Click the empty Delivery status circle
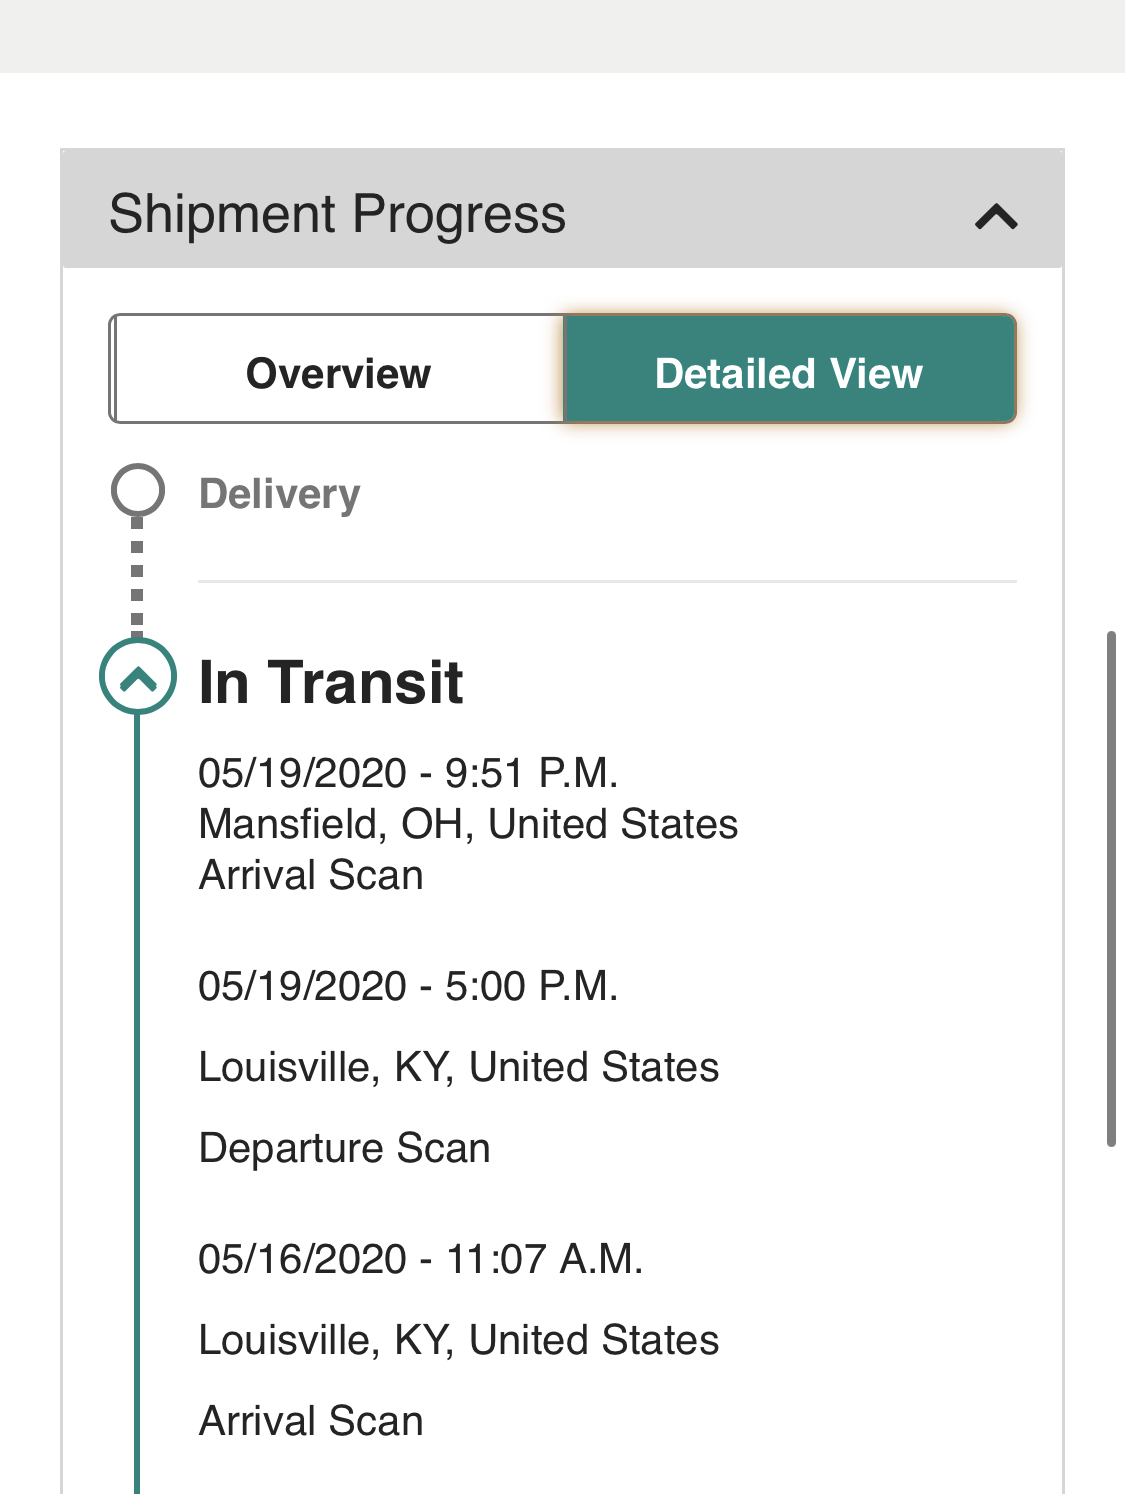The image size is (1125, 1494). pos(137,490)
